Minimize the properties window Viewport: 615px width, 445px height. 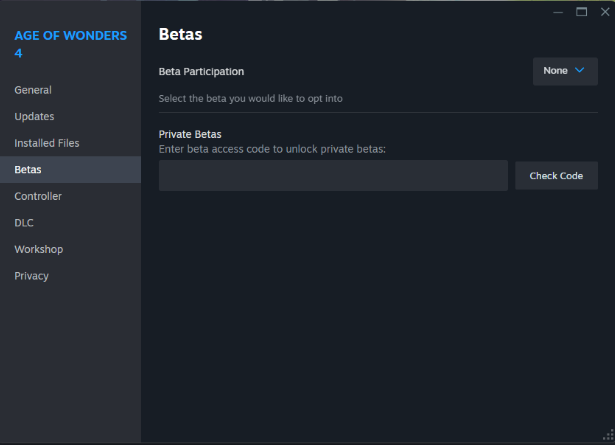click(x=558, y=12)
